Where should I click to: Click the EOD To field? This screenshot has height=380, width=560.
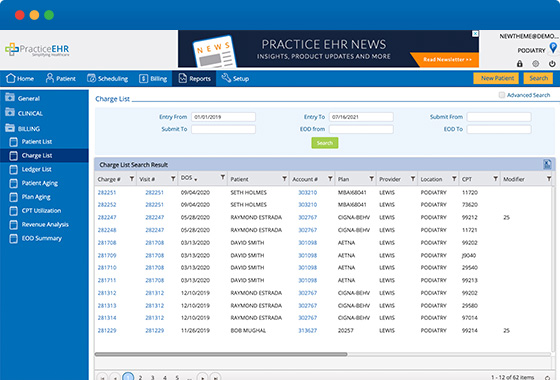click(499, 129)
